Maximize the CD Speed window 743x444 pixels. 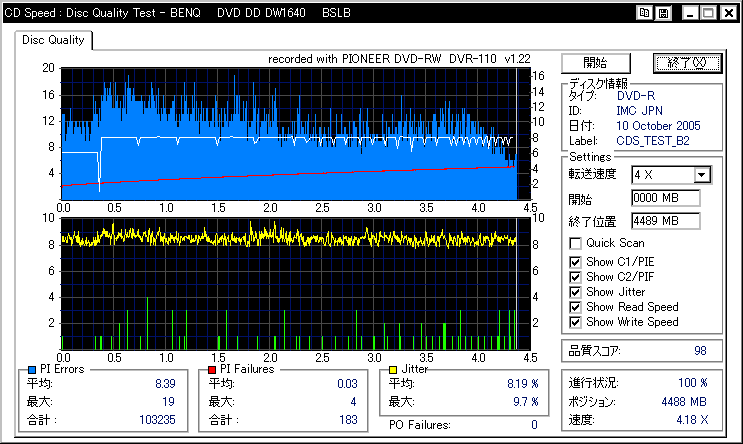[x=709, y=13]
